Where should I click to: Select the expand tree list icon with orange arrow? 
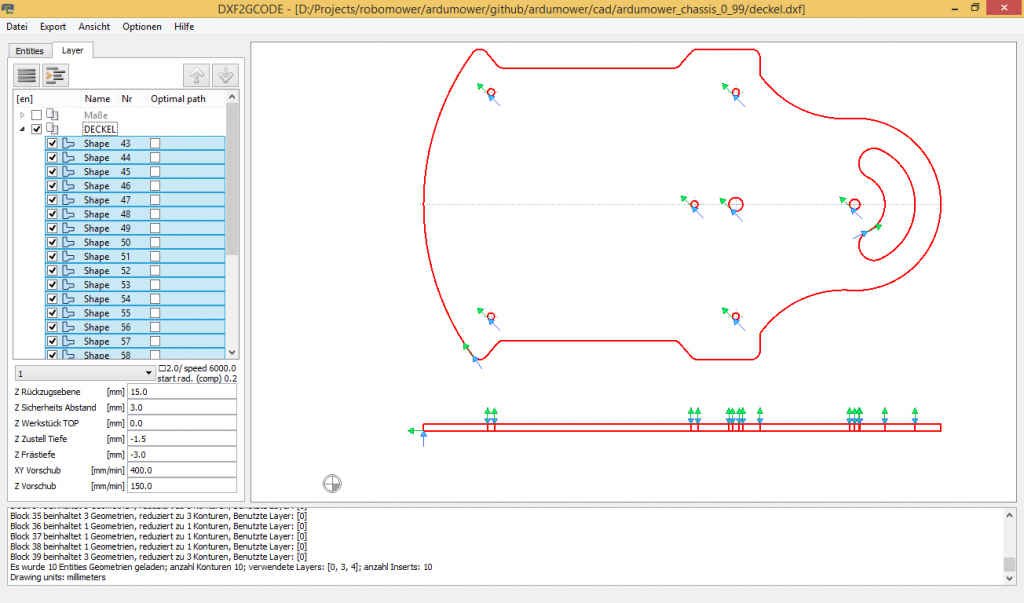tap(55, 74)
